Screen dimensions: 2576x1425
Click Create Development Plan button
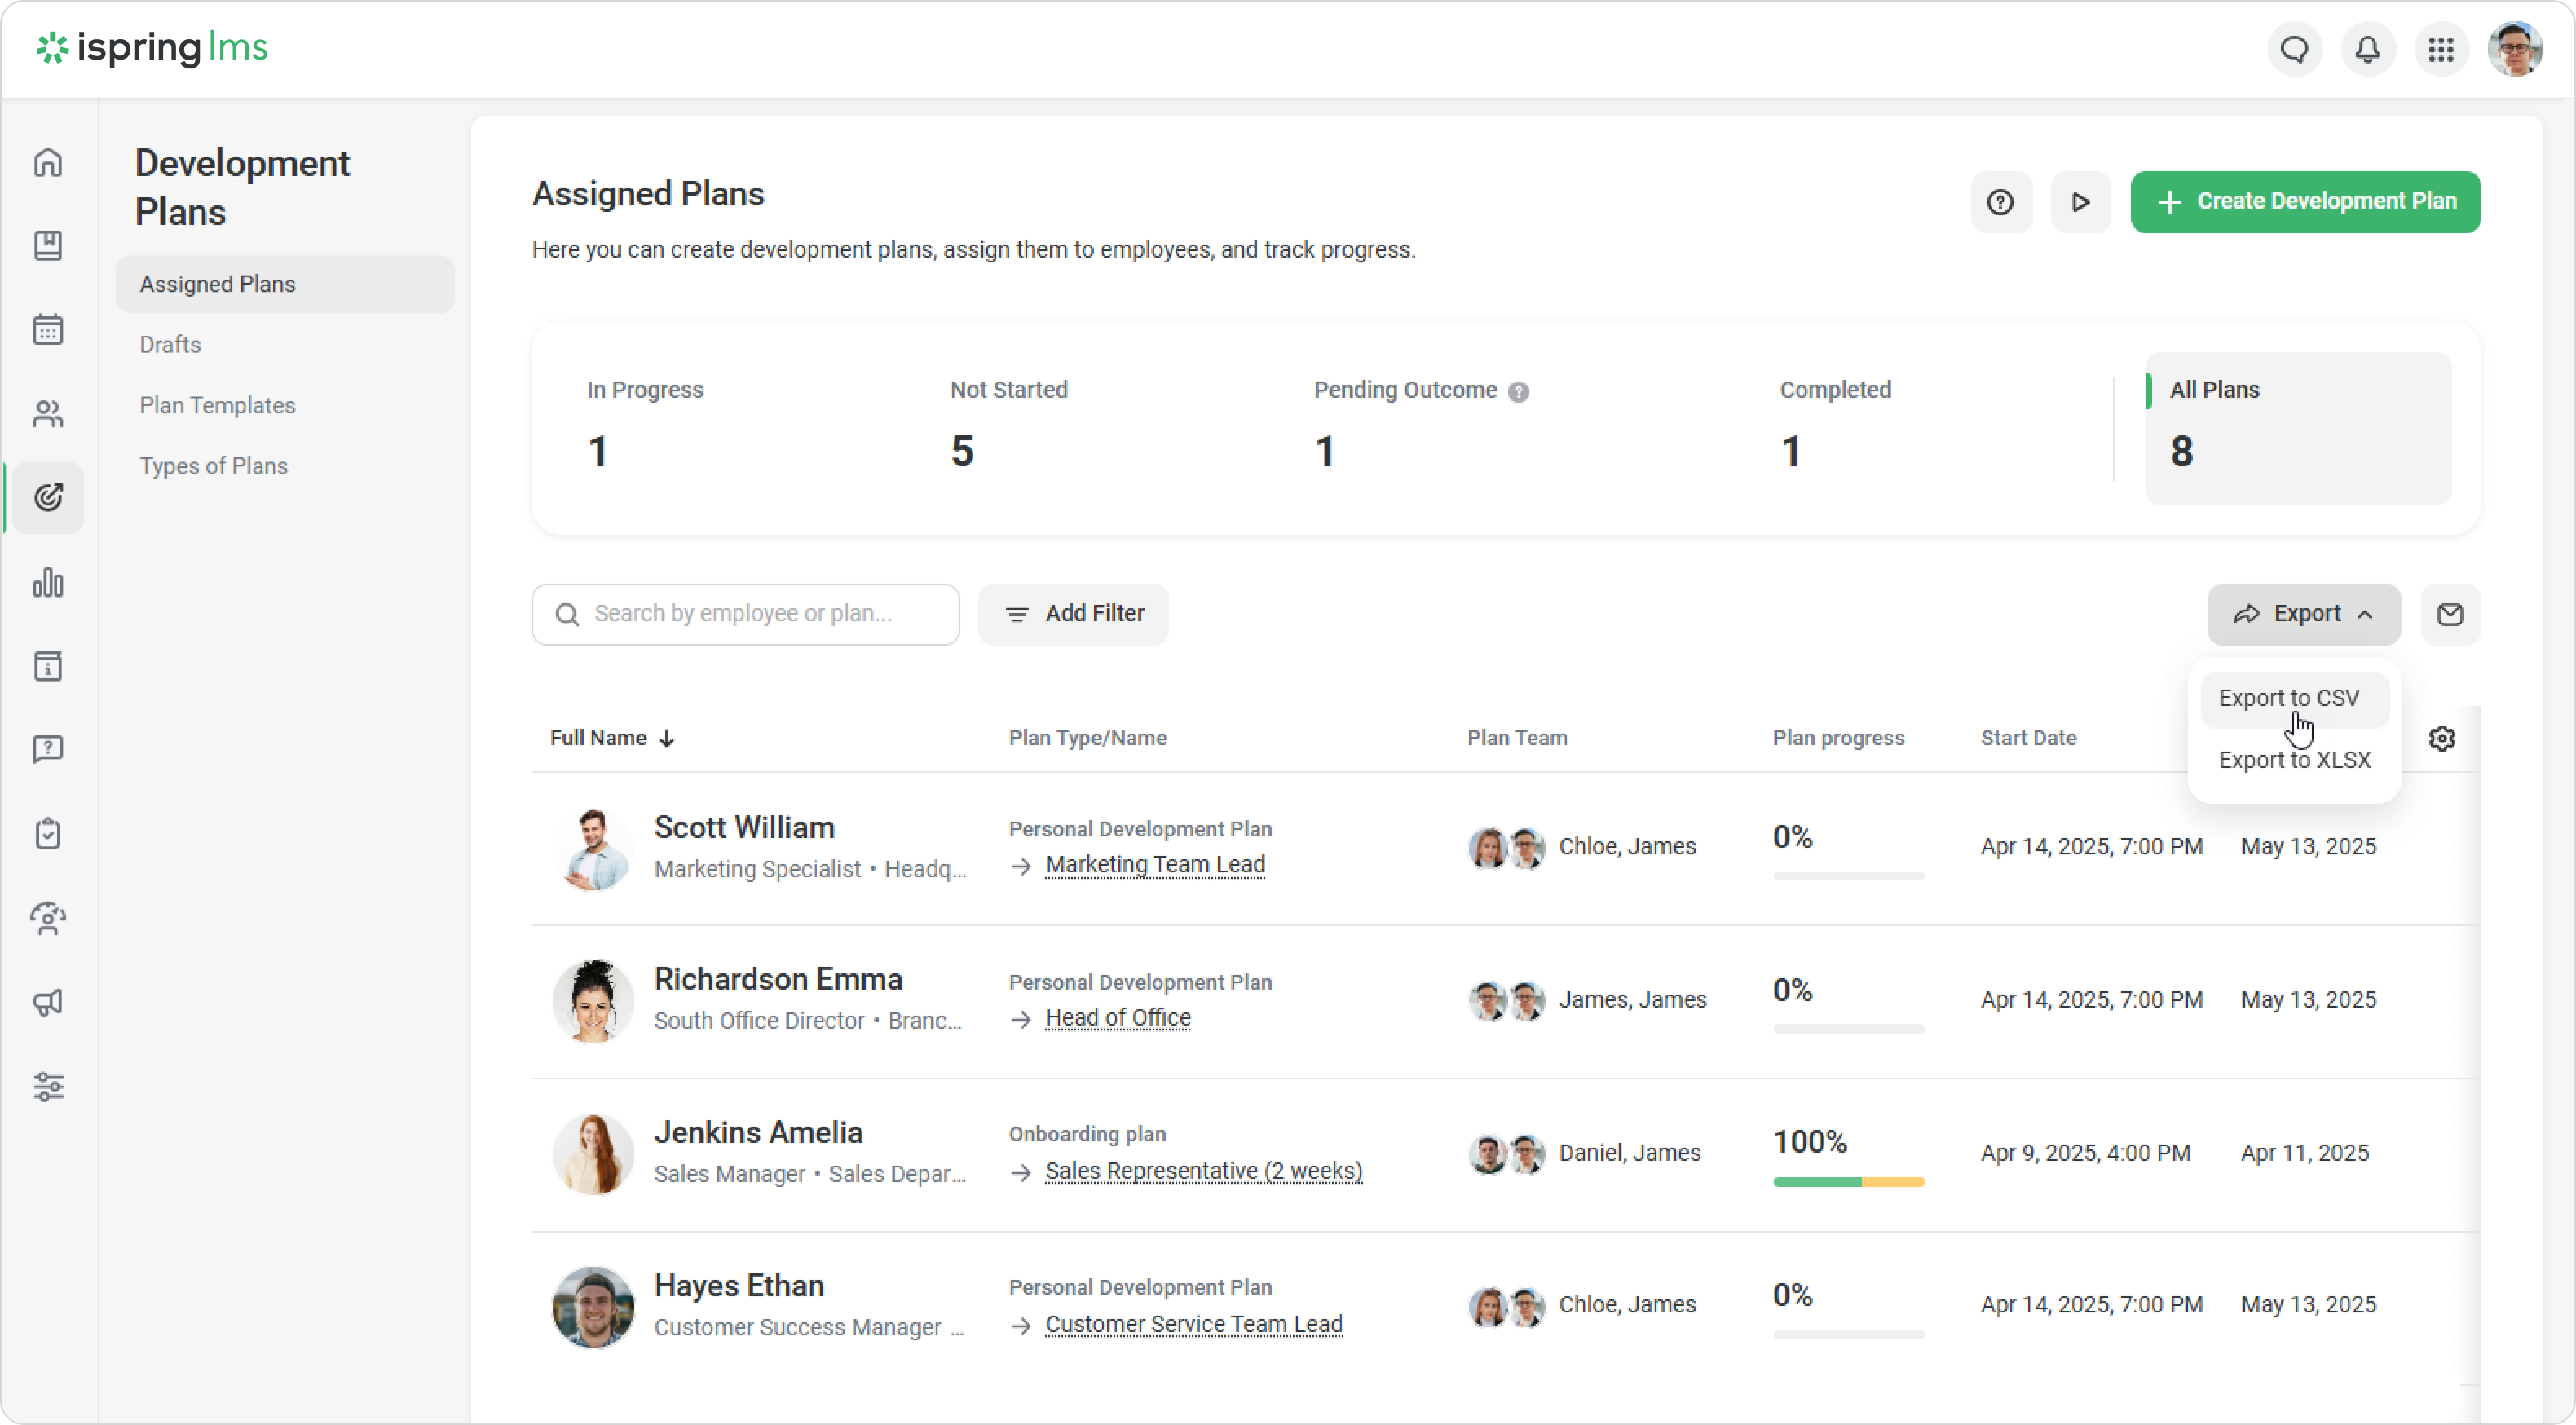point(2305,202)
